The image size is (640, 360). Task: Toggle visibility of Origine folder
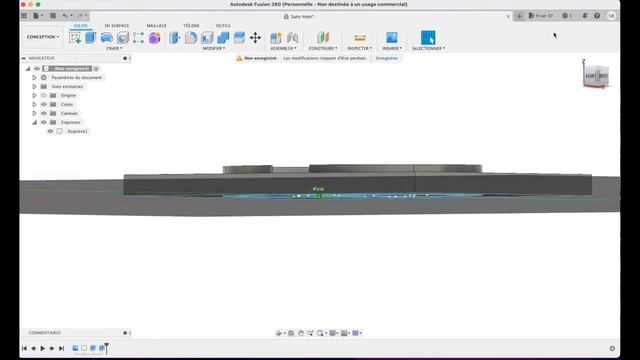click(44, 96)
